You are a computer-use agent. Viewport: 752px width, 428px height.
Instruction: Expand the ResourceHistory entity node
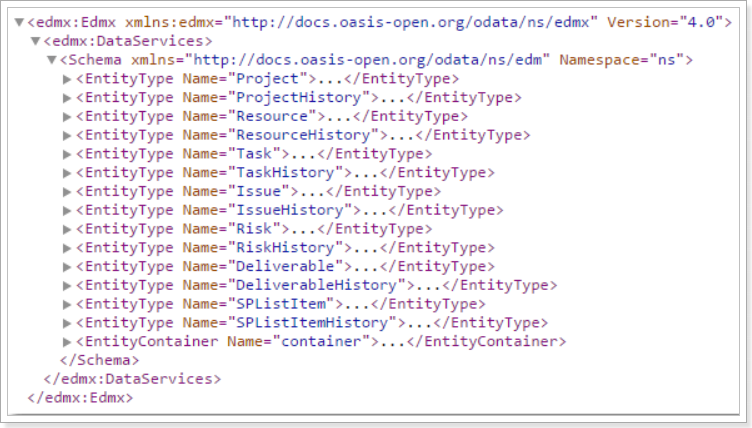tap(67, 135)
